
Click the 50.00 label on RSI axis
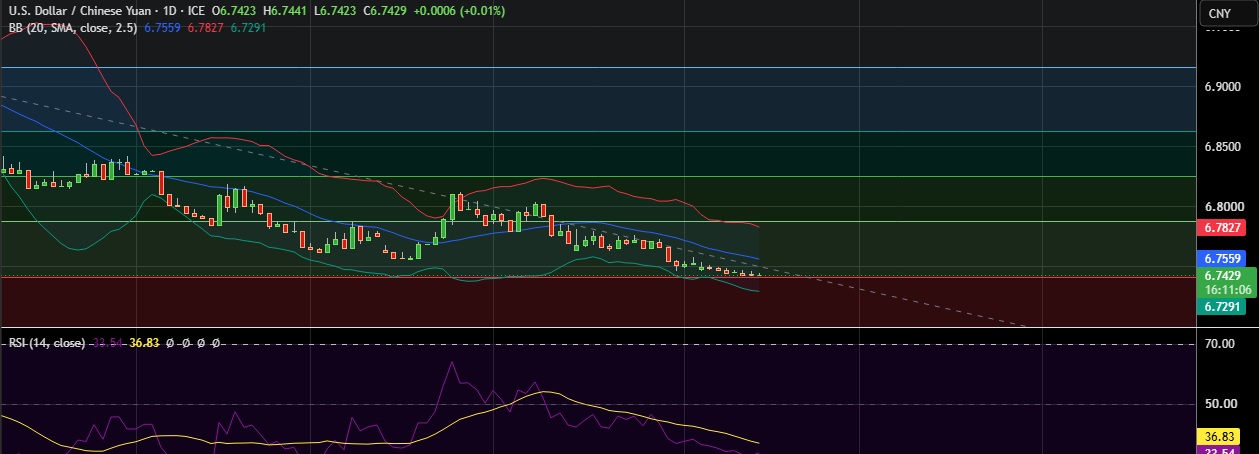pos(1219,404)
